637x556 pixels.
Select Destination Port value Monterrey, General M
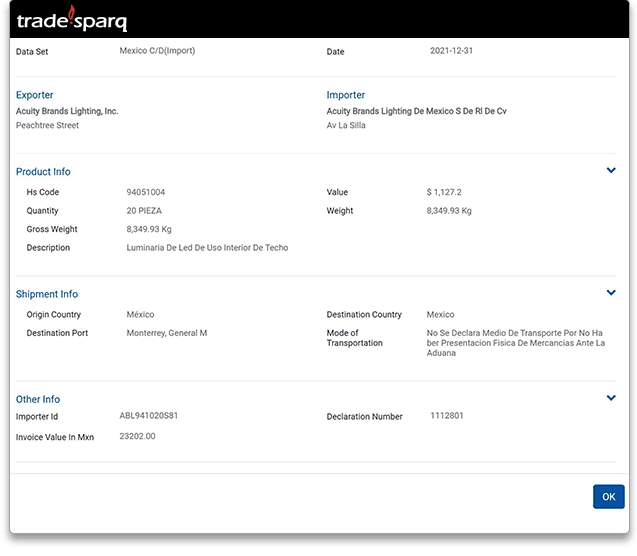click(x=167, y=333)
